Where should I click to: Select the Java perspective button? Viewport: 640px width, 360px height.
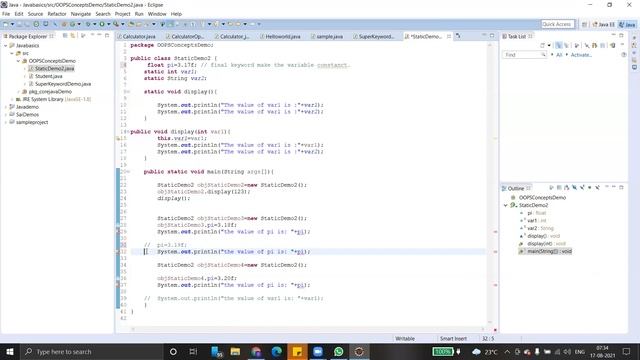tap(627, 24)
